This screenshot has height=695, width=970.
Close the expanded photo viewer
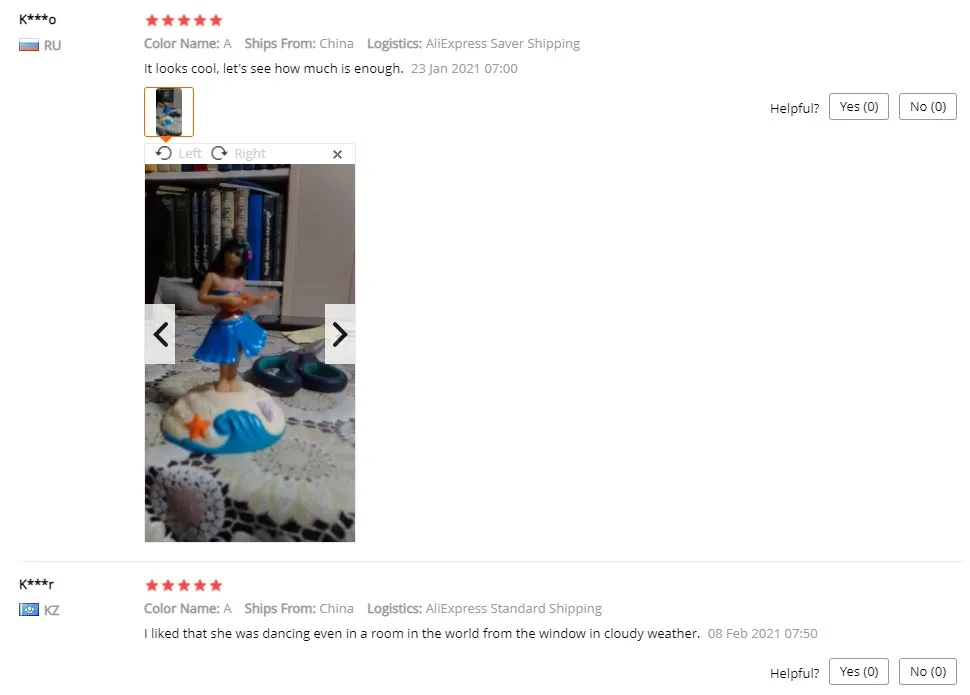[337, 154]
